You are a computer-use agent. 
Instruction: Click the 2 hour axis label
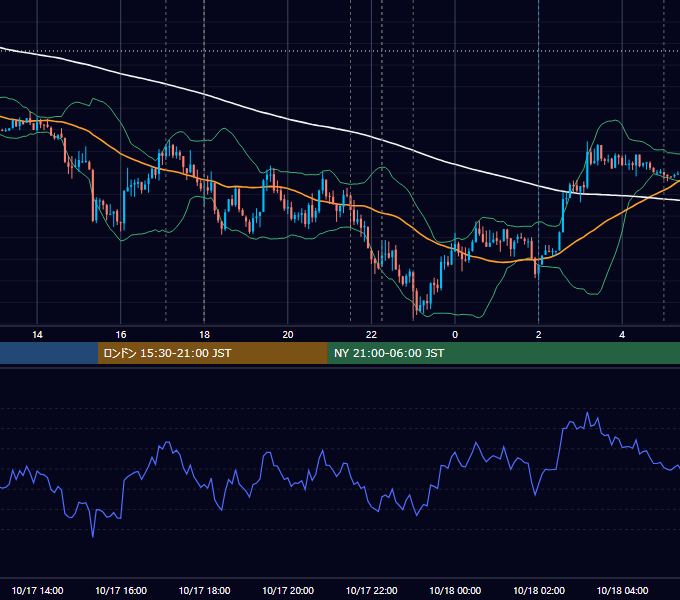coord(539,335)
